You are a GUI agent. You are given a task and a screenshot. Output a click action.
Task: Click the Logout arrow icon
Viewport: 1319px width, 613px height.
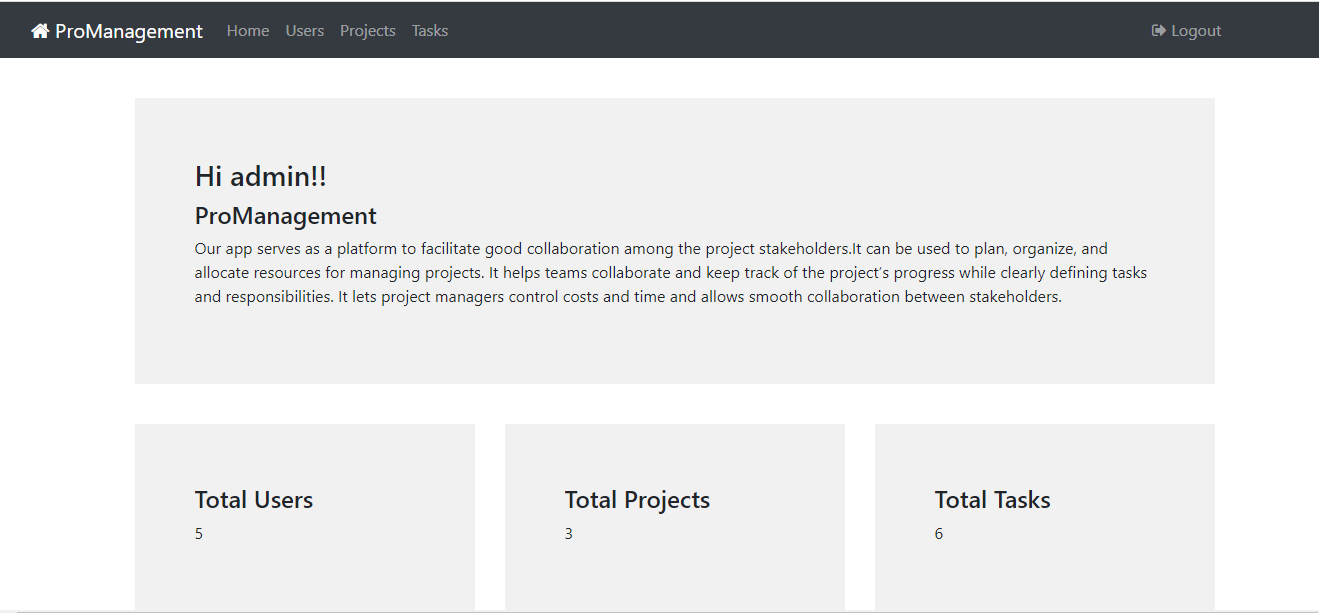pyautogui.click(x=1158, y=30)
